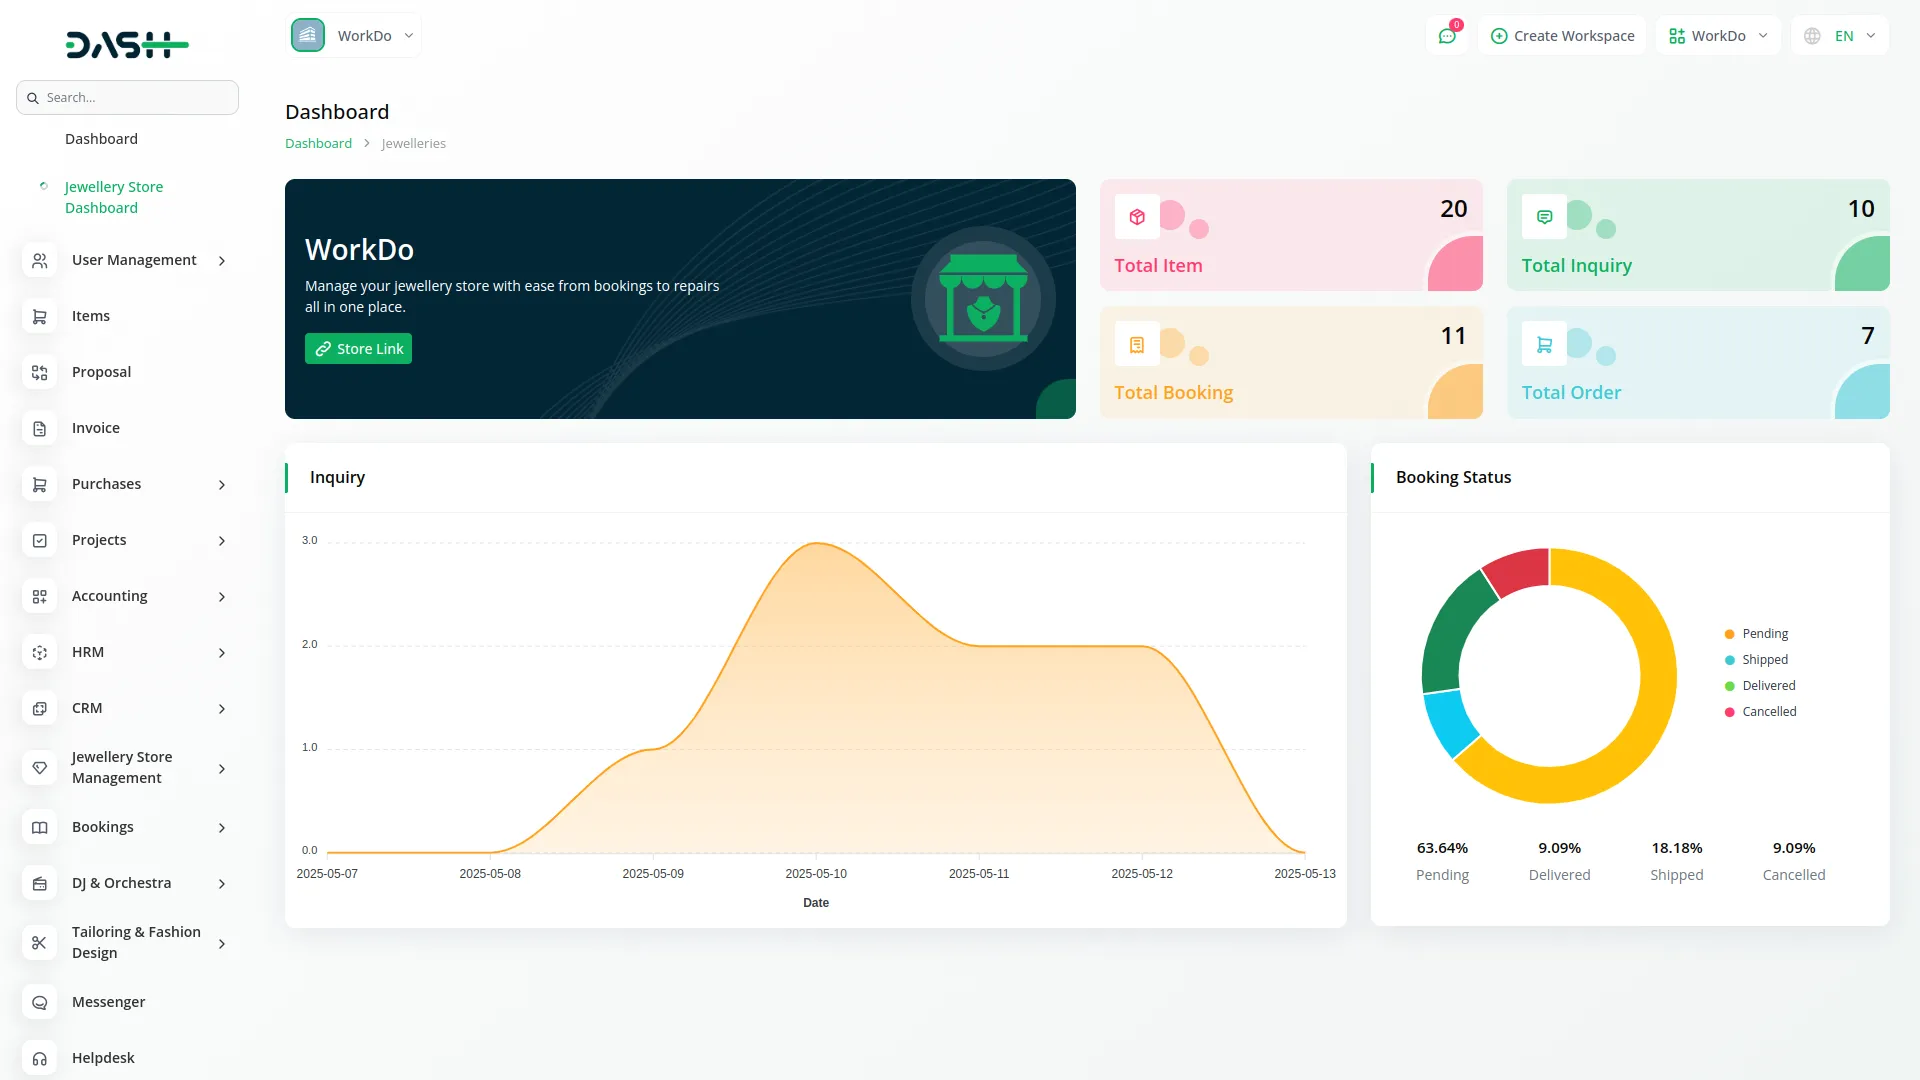Toggle the Pending legend entry in Booking Status
Image resolution: width=1920 pixels, height=1080 pixels.
pos(1764,634)
